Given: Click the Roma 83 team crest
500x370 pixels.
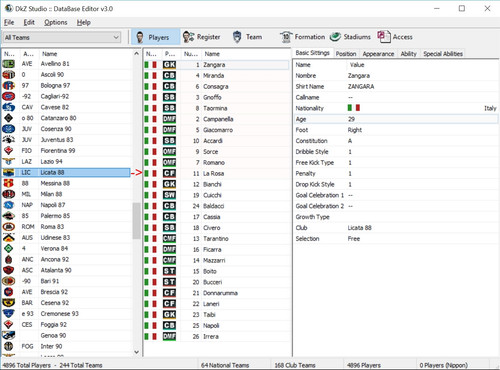Looking at the screenshot, I should pos(9,227).
